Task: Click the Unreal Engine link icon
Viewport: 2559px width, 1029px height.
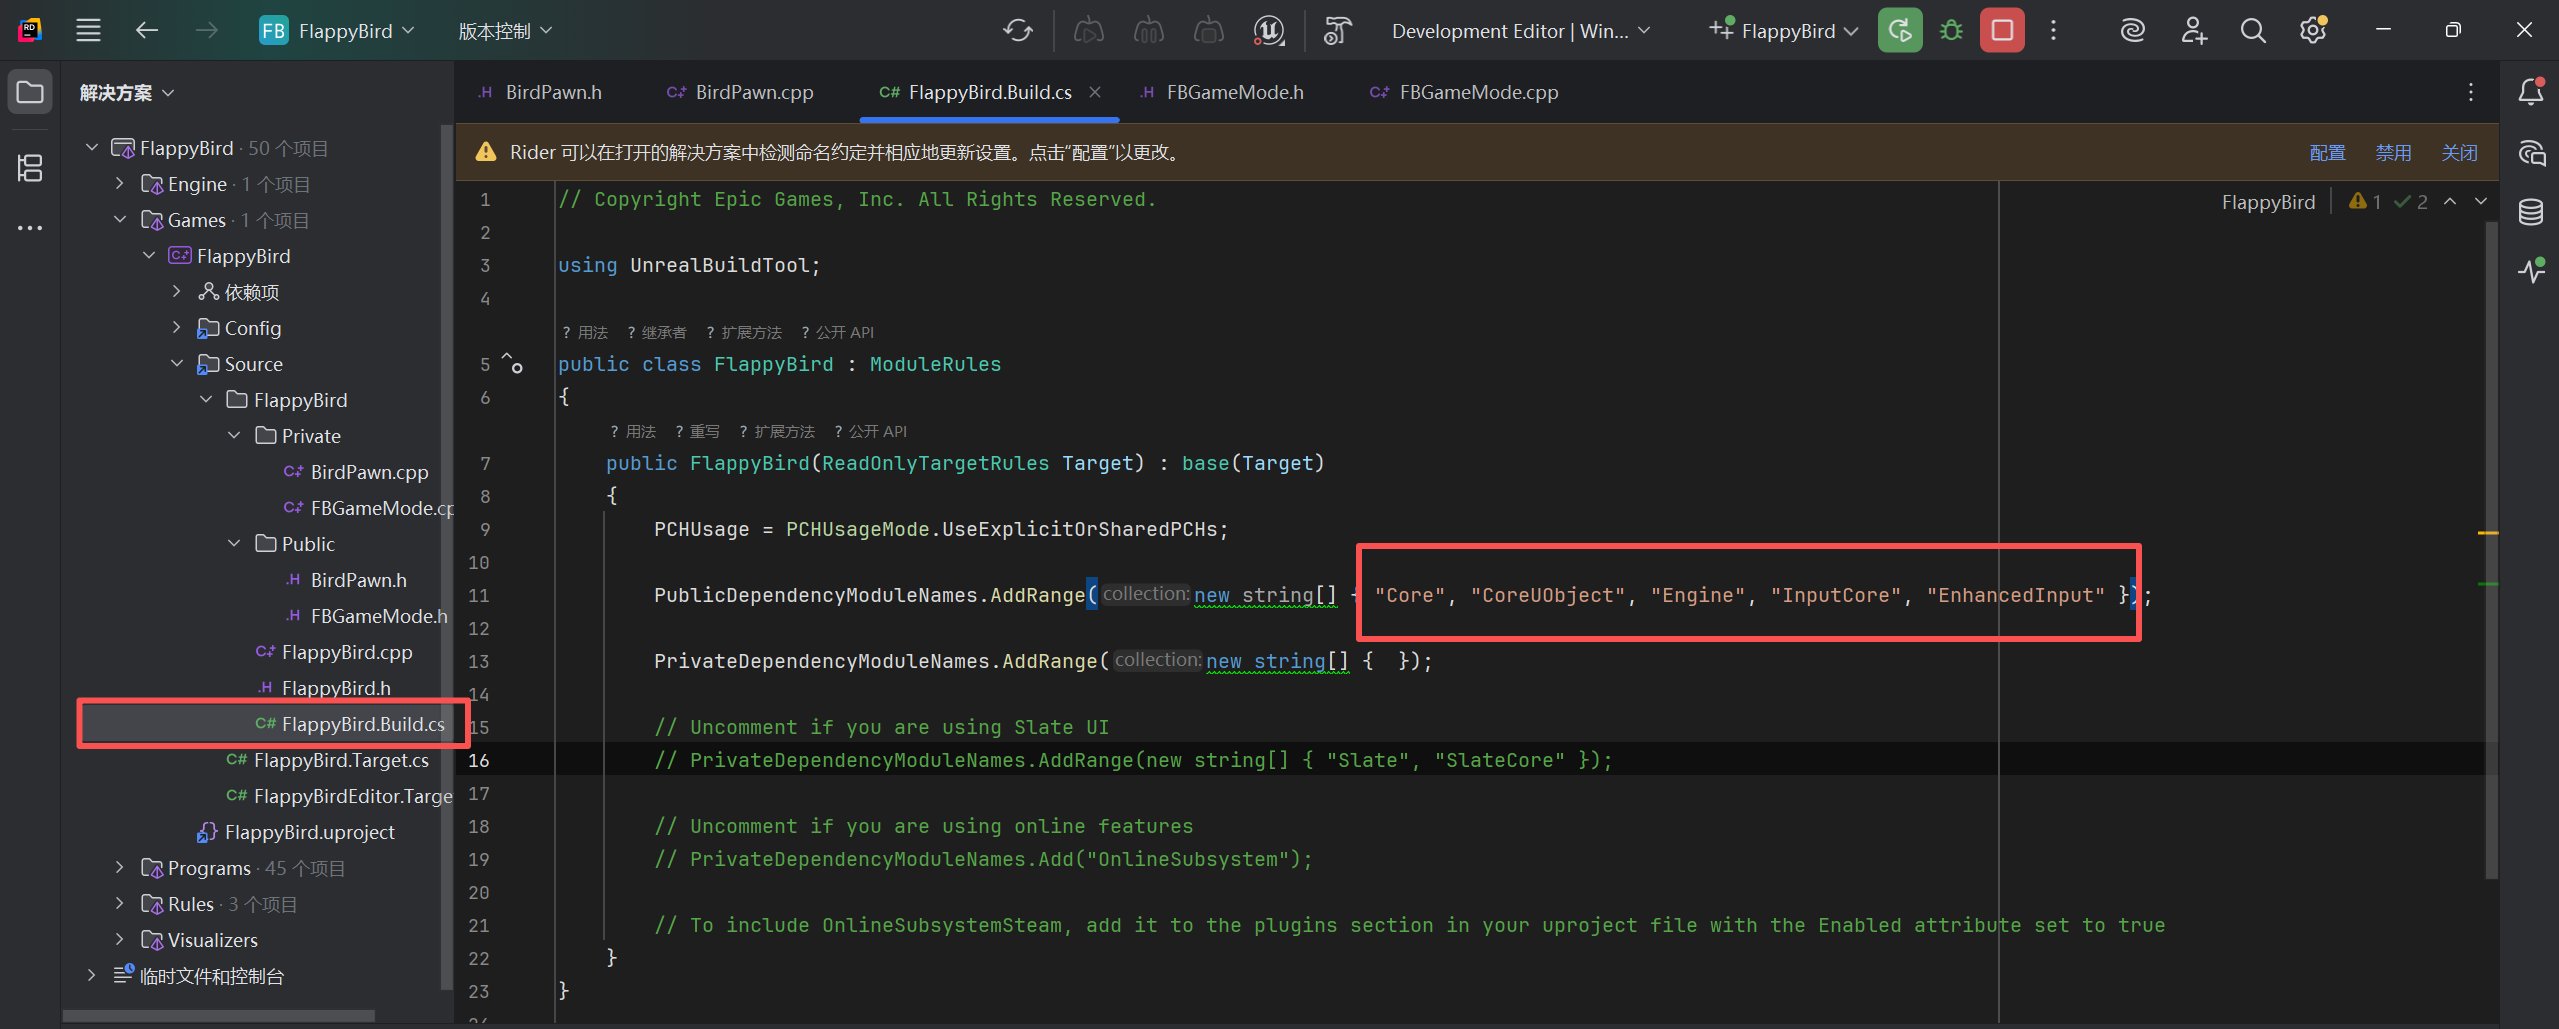Action: (1268, 31)
